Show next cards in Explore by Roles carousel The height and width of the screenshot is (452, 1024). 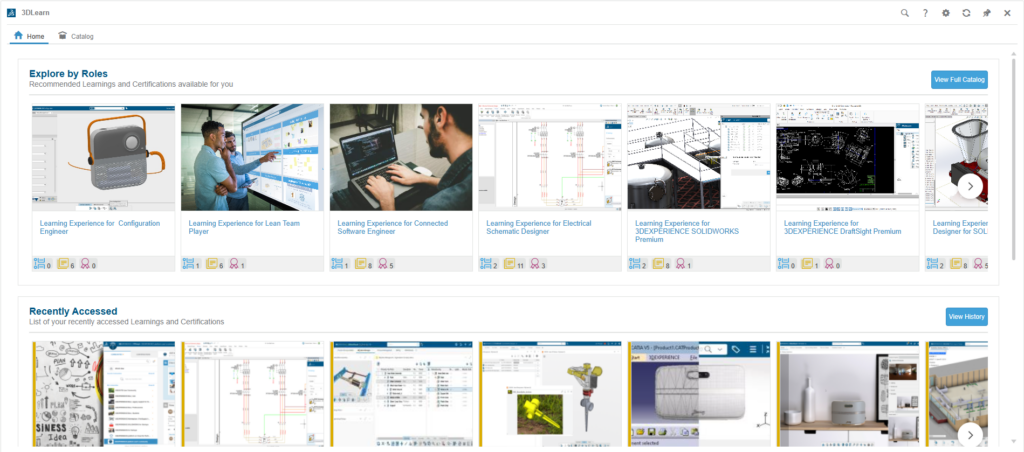click(x=970, y=186)
